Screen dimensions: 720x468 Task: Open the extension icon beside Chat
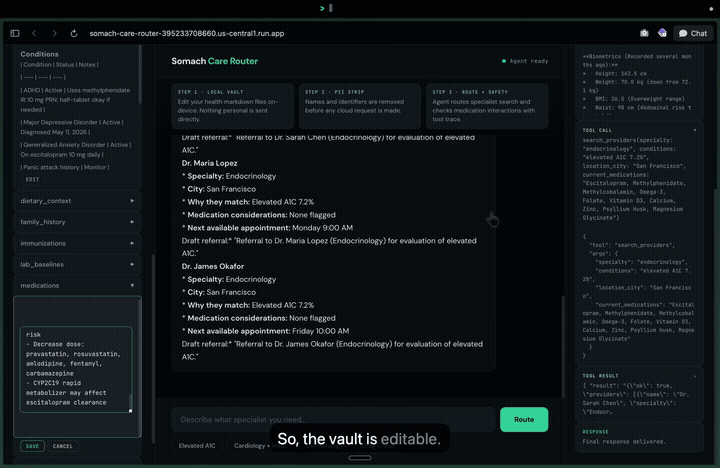pyautogui.click(x=662, y=33)
